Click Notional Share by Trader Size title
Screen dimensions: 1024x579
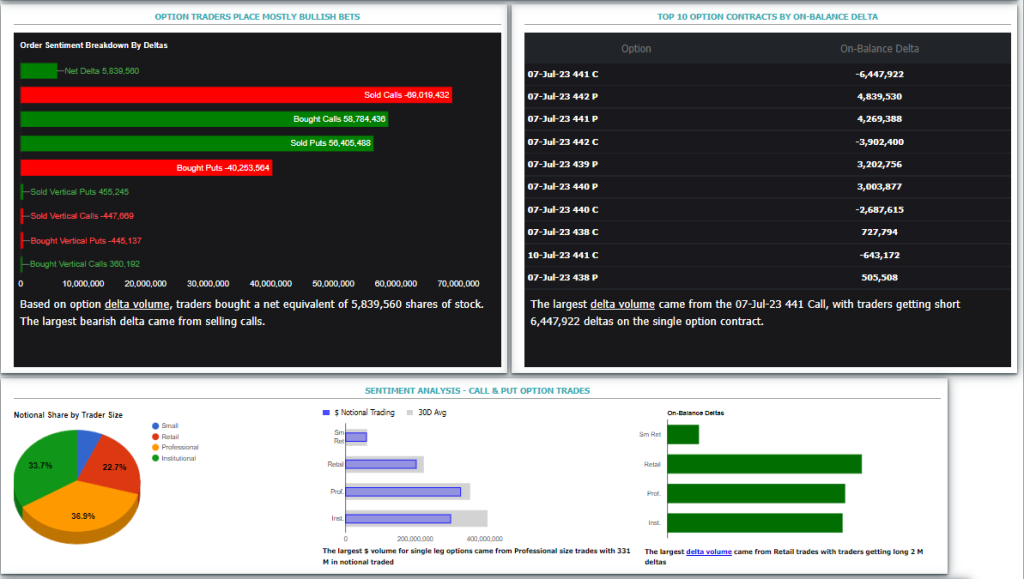coord(68,415)
